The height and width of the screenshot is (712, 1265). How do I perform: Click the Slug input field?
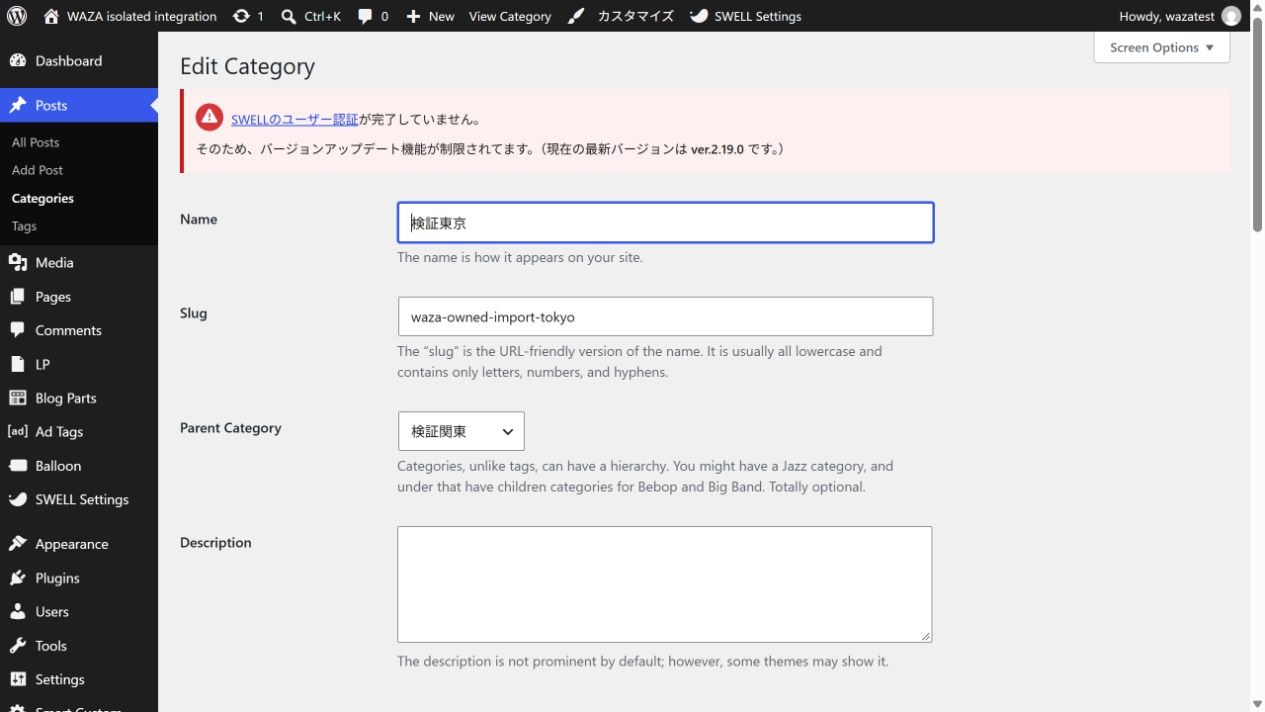(x=666, y=317)
